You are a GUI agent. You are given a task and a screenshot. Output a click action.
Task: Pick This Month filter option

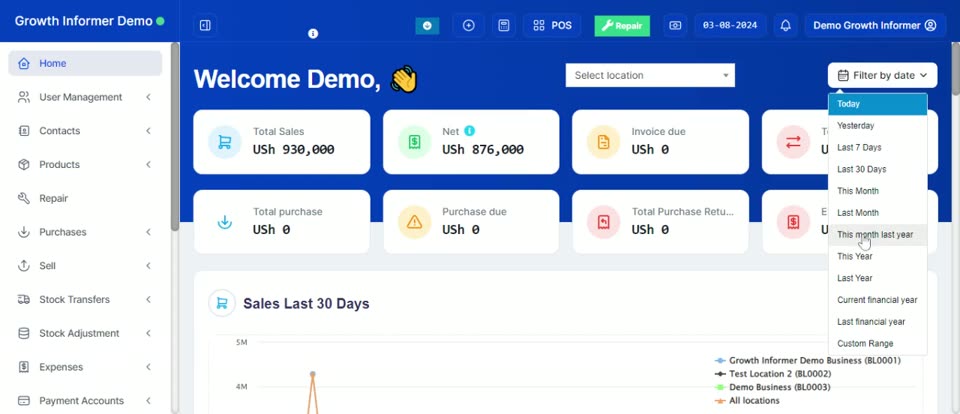[877, 191]
